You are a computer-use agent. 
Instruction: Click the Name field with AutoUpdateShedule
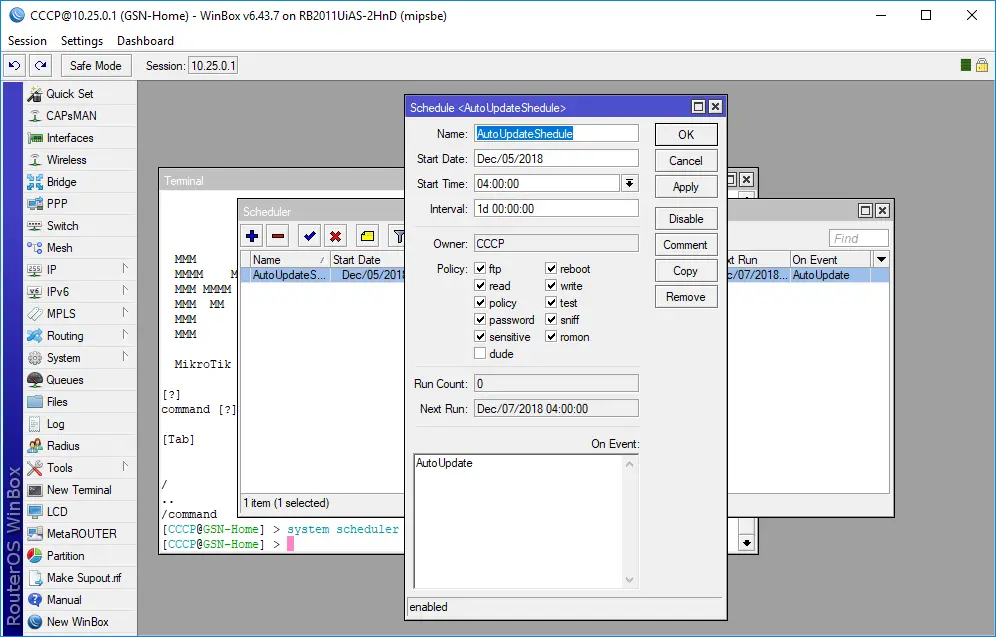(x=556, y=133)
